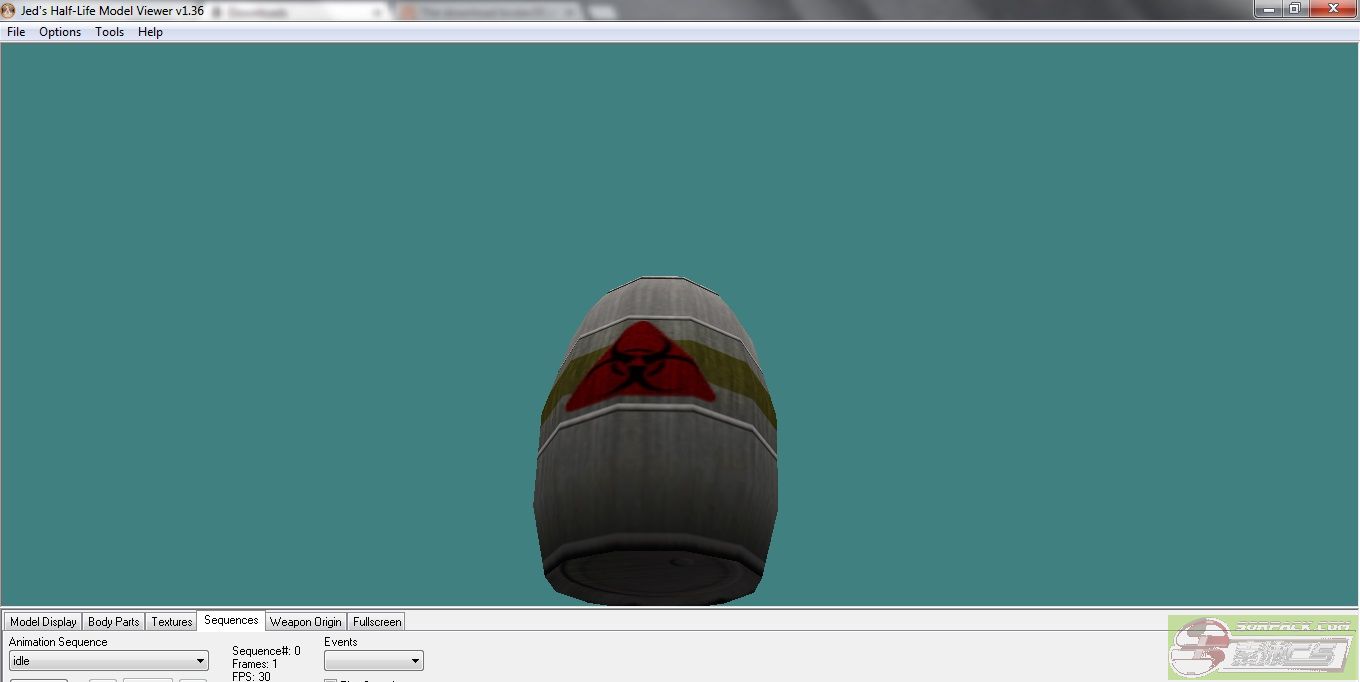Go to the Weapon Origin tab

tap(306, 622)
